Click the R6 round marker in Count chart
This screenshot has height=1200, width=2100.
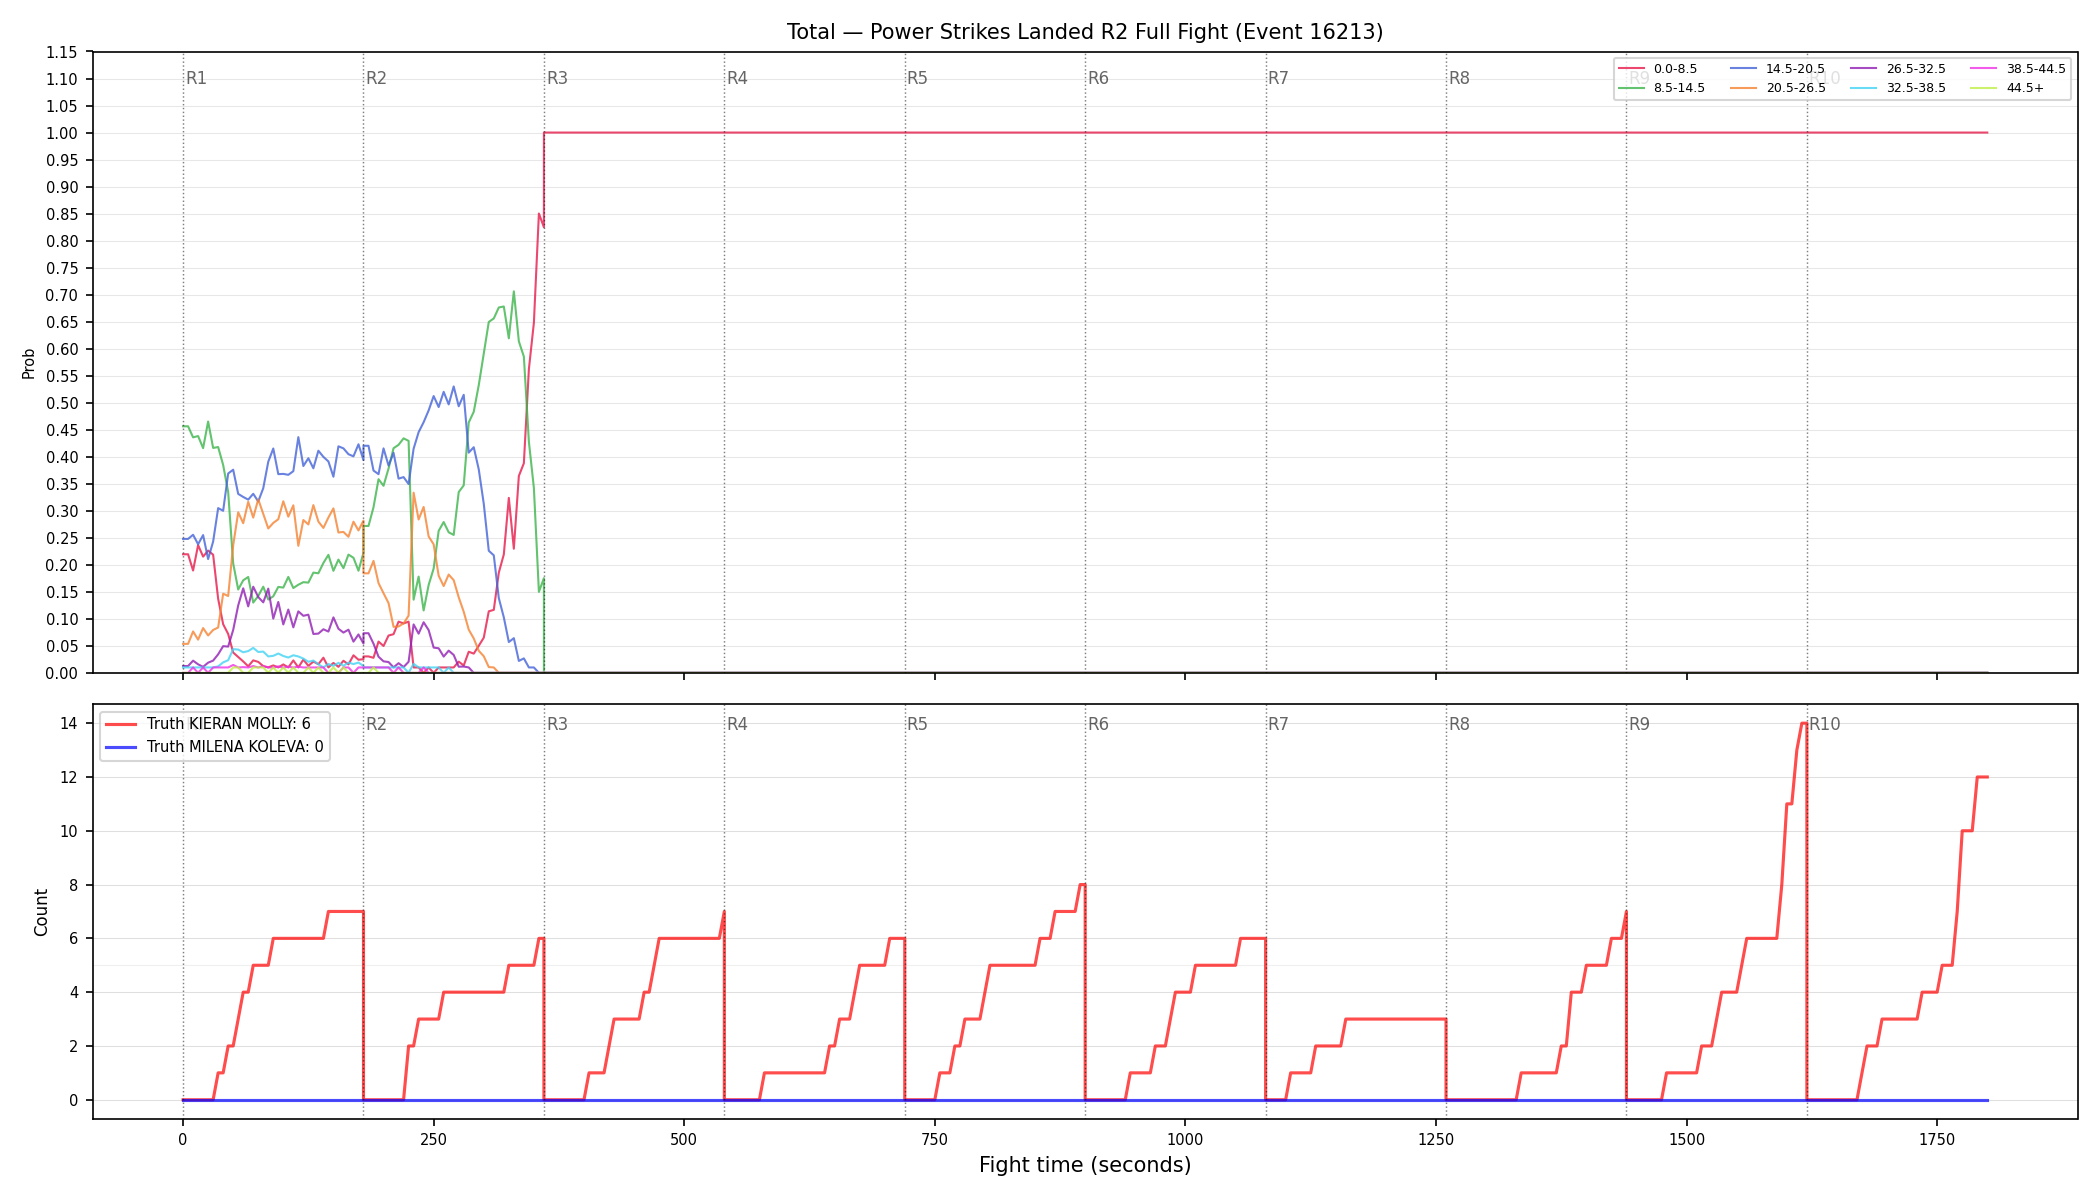tap(1098, 724)
